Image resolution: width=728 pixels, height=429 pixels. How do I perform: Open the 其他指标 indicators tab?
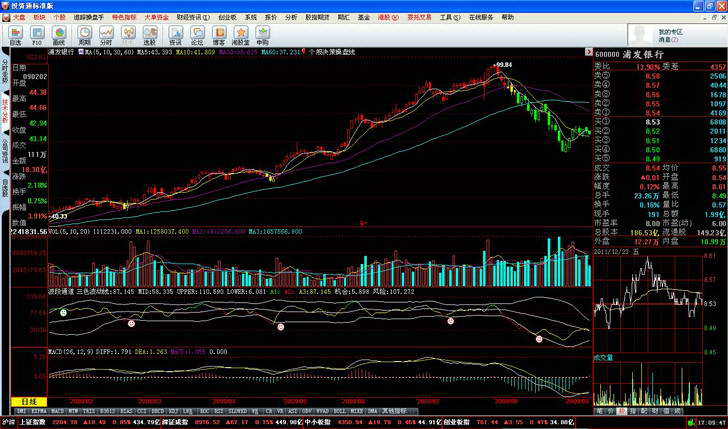pos(395,411)
